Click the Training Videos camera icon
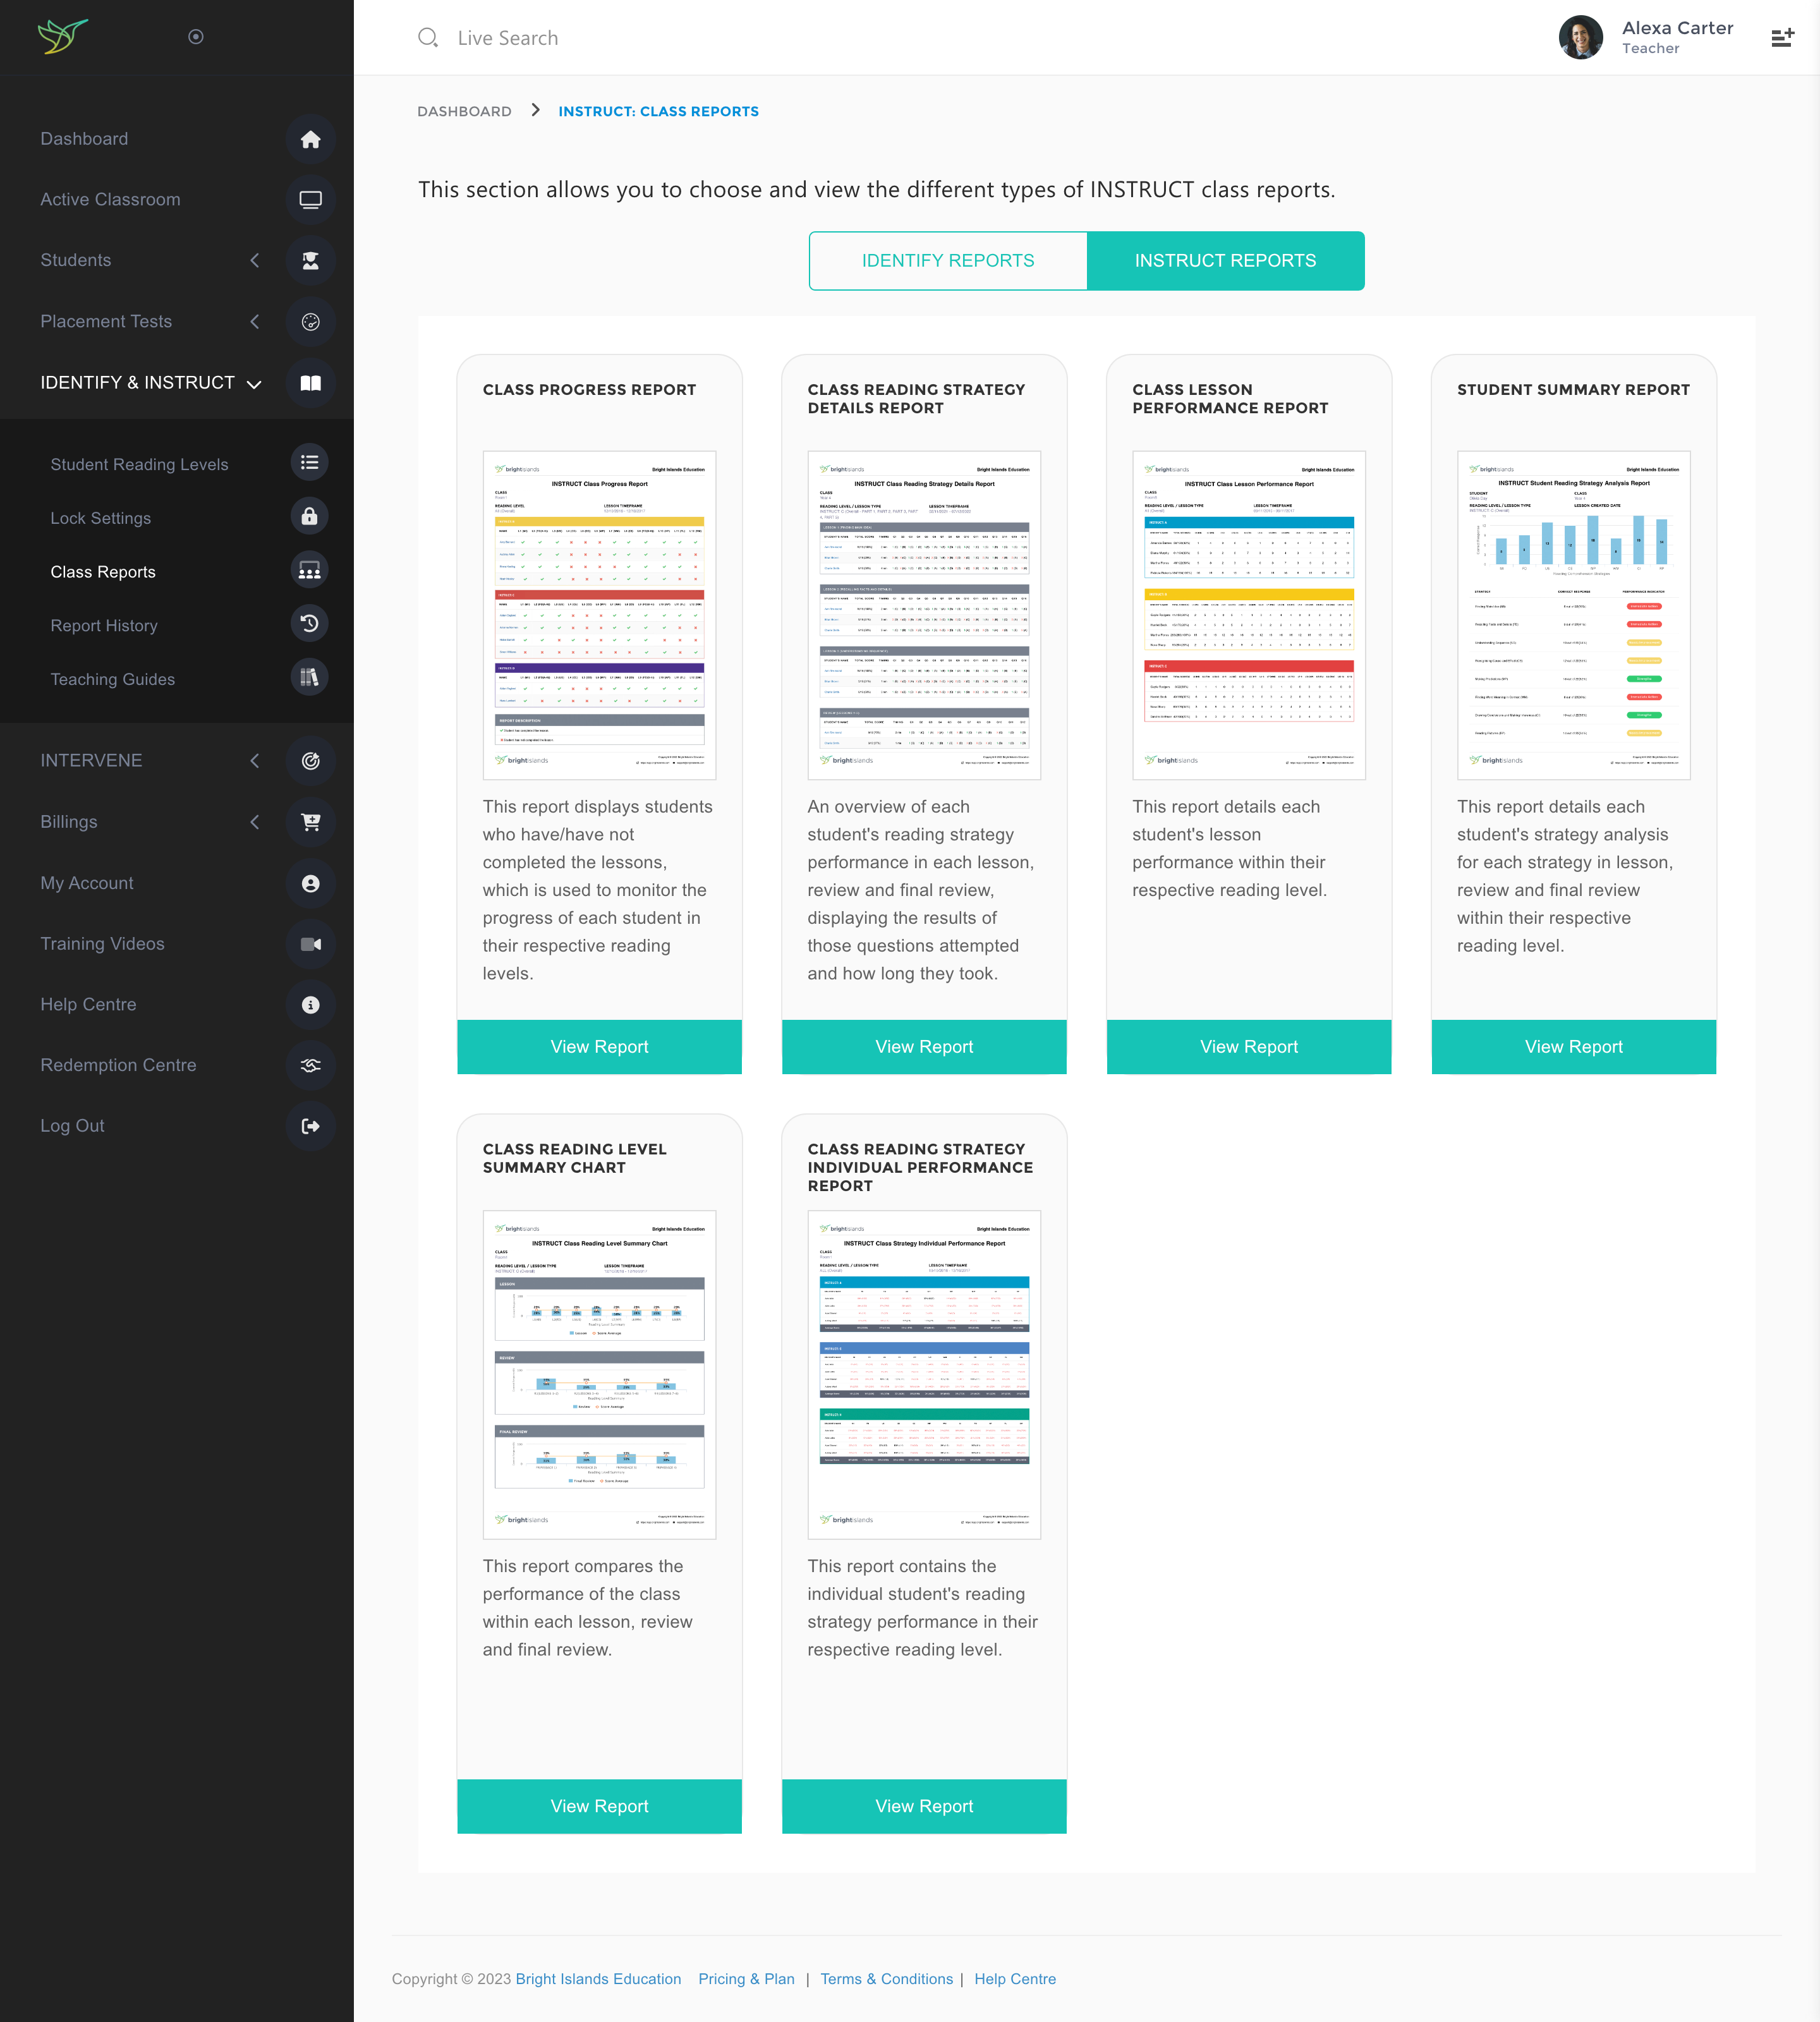The width and height of the screenshot is (1820, 2022). [x=310, y=944]
